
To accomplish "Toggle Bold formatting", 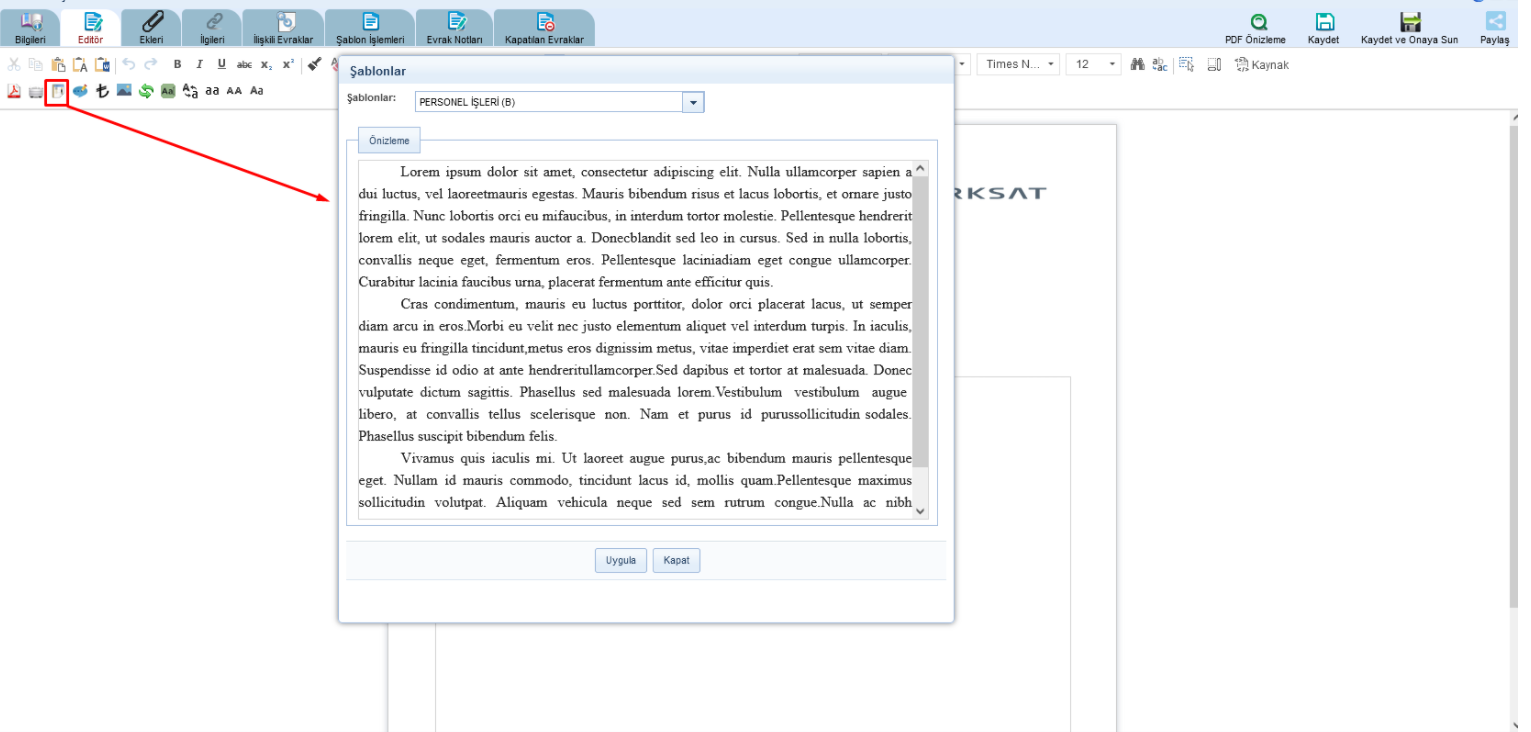I will (177, 65).
